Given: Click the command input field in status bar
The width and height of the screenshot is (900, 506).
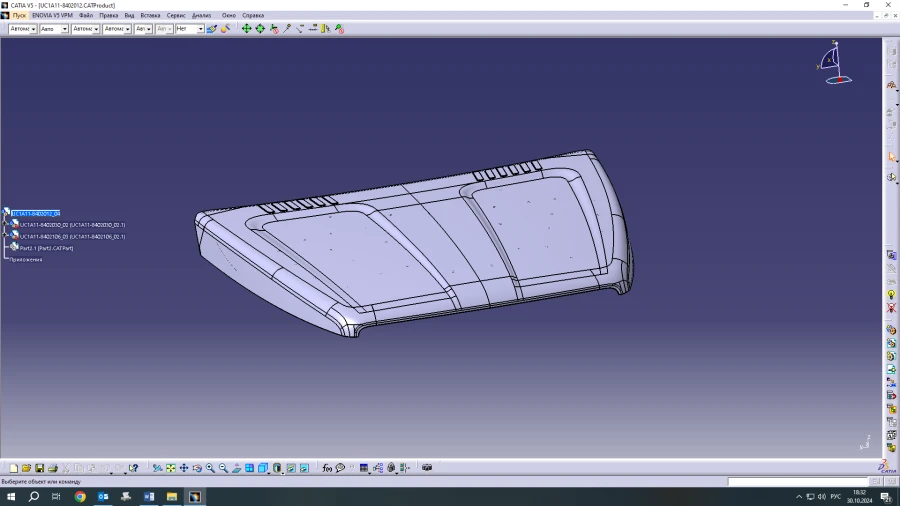Looking at the screenshot, I should pos(797,482).
